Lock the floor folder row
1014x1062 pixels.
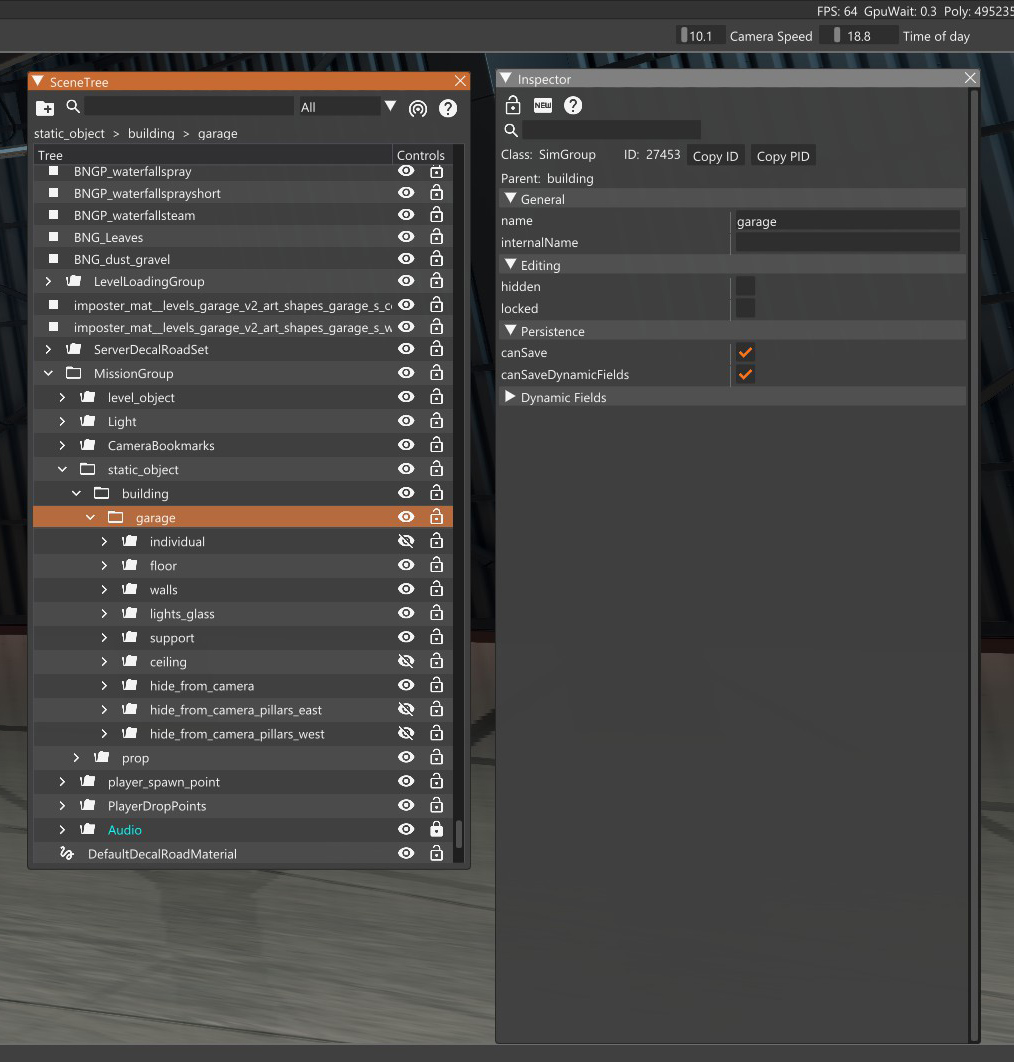point(436,565)
